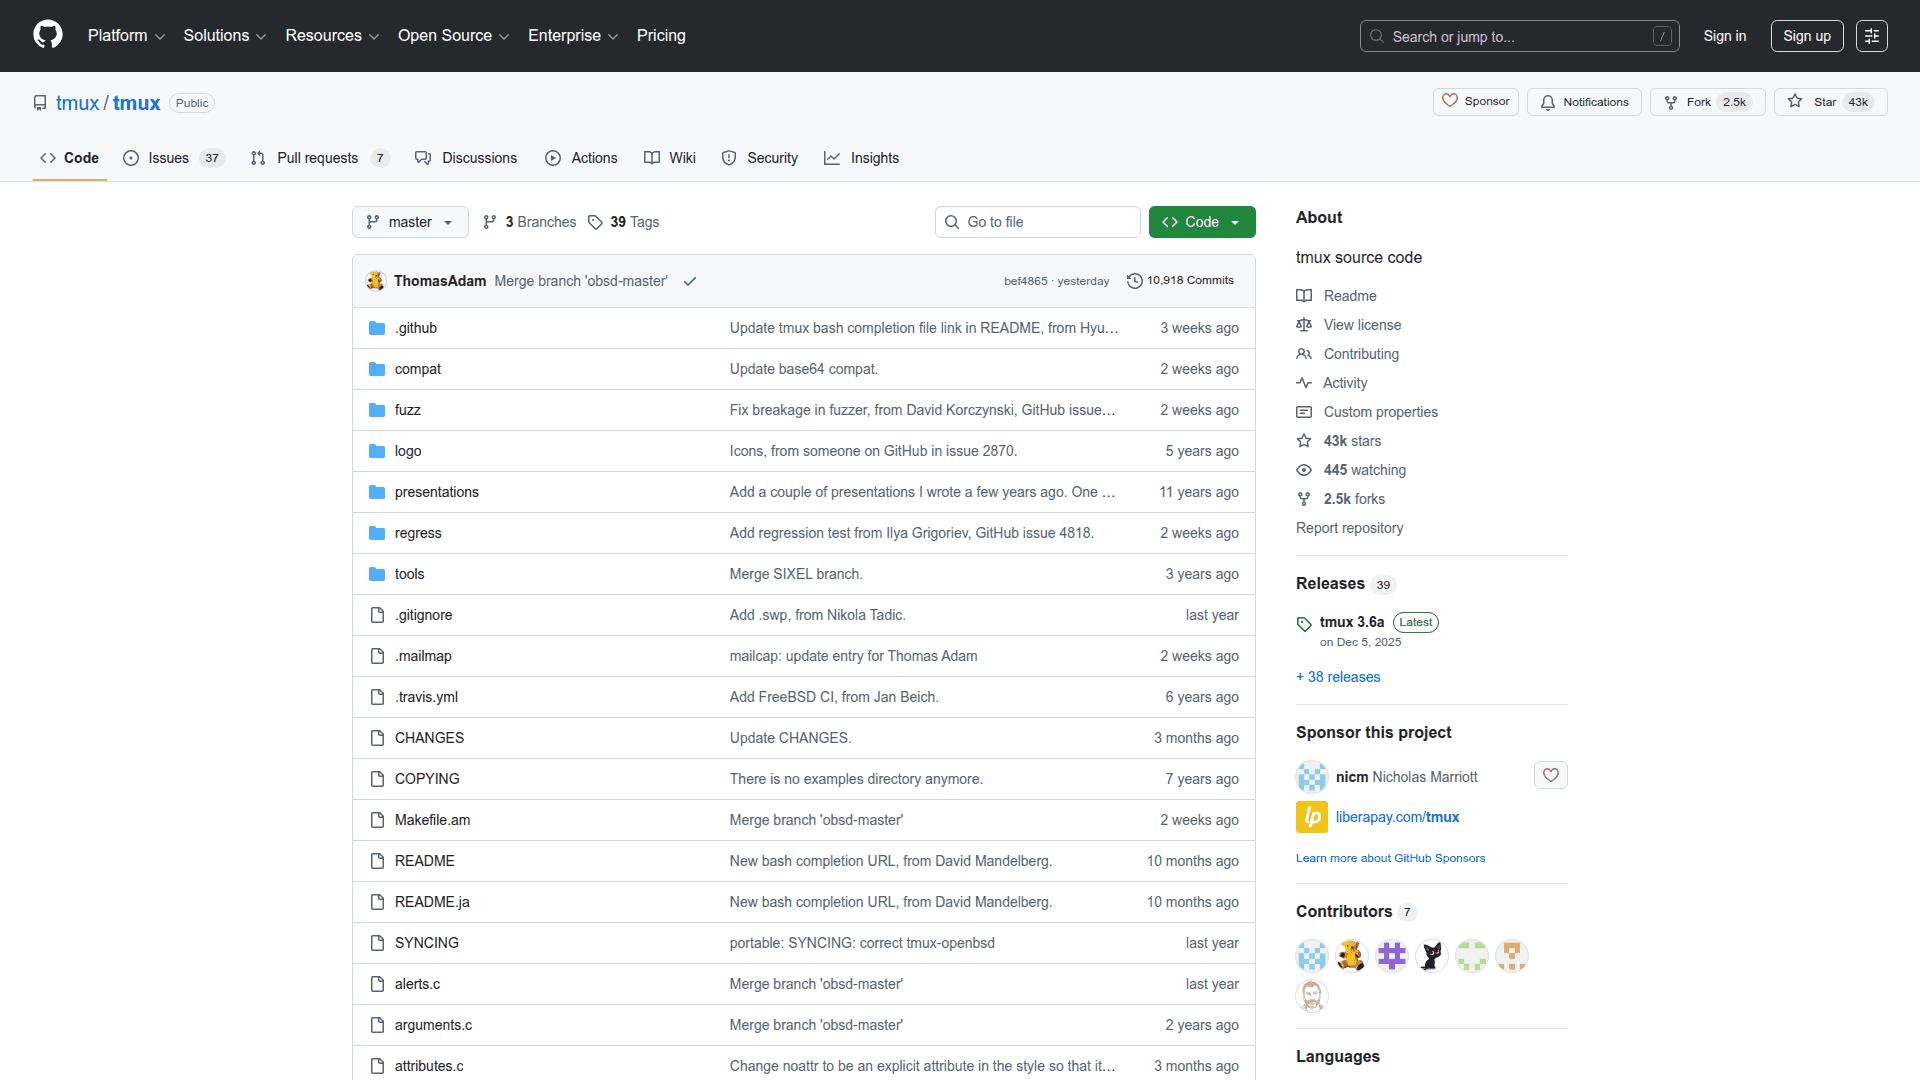This screenshot has width=1920, height=1080.
Task: Open the Issues tab
Action: pyautogui.click(x=174, y=158)
